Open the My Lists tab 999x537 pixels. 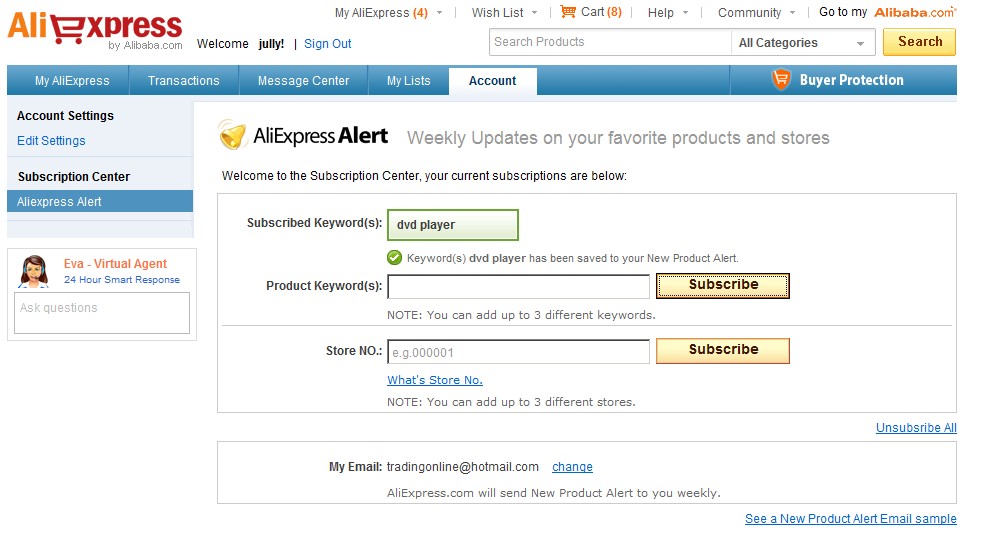point(408,81)
